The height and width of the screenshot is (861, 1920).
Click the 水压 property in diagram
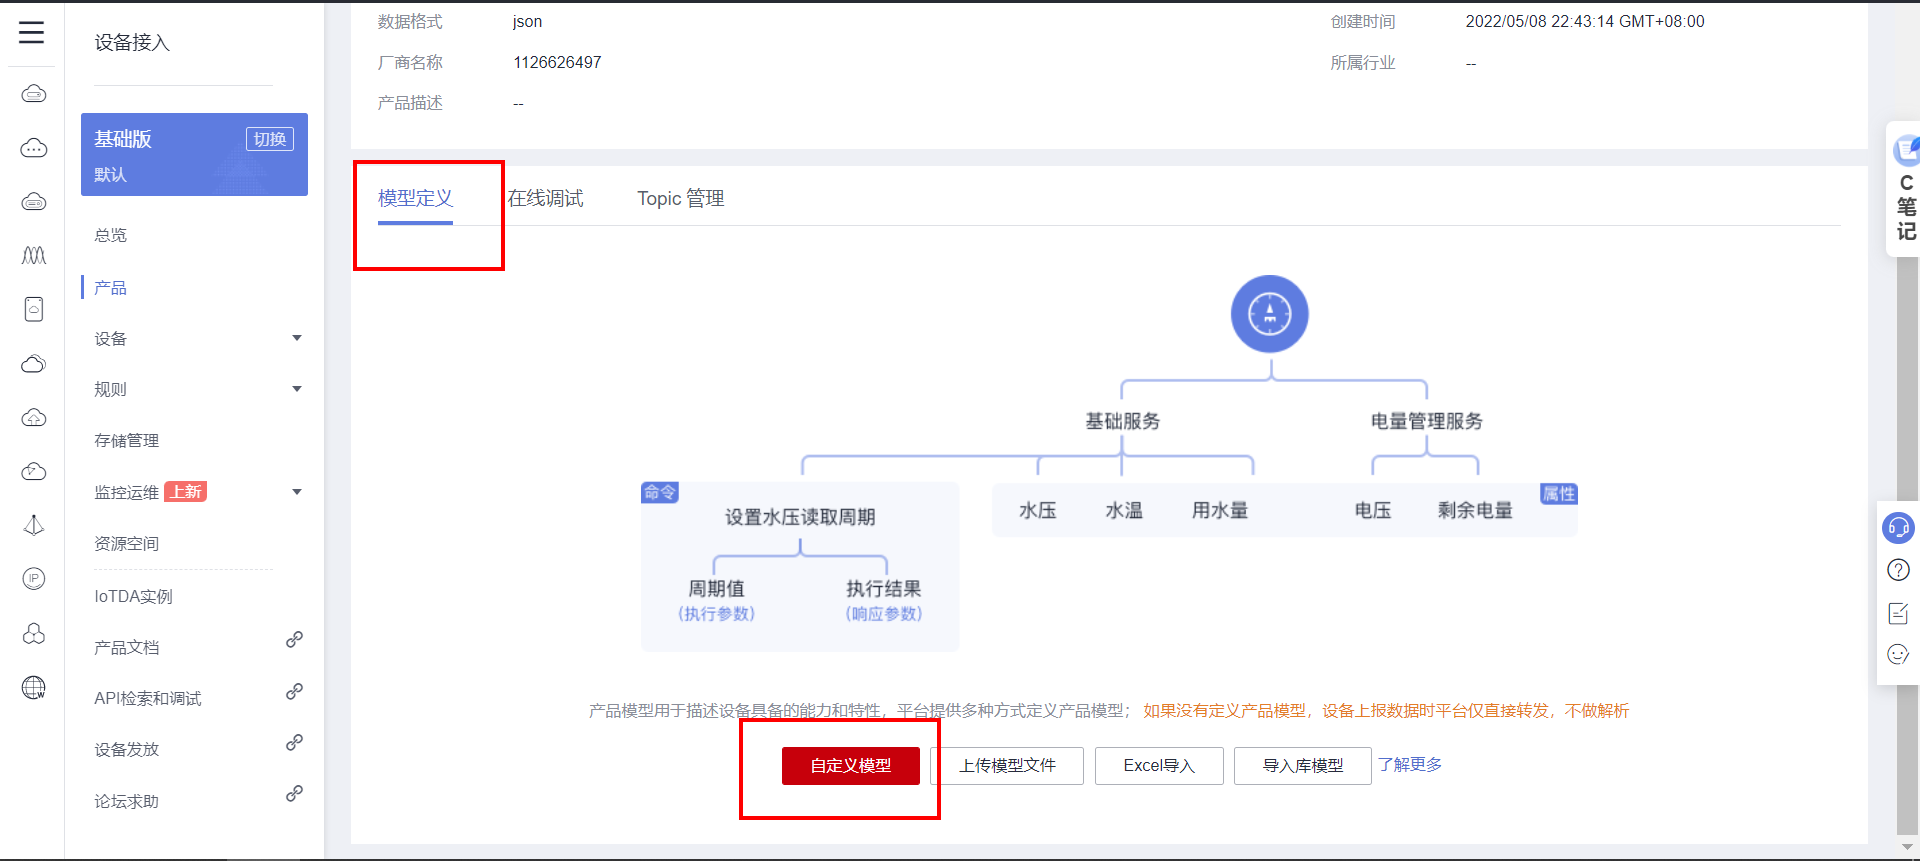coord(1038,511)
